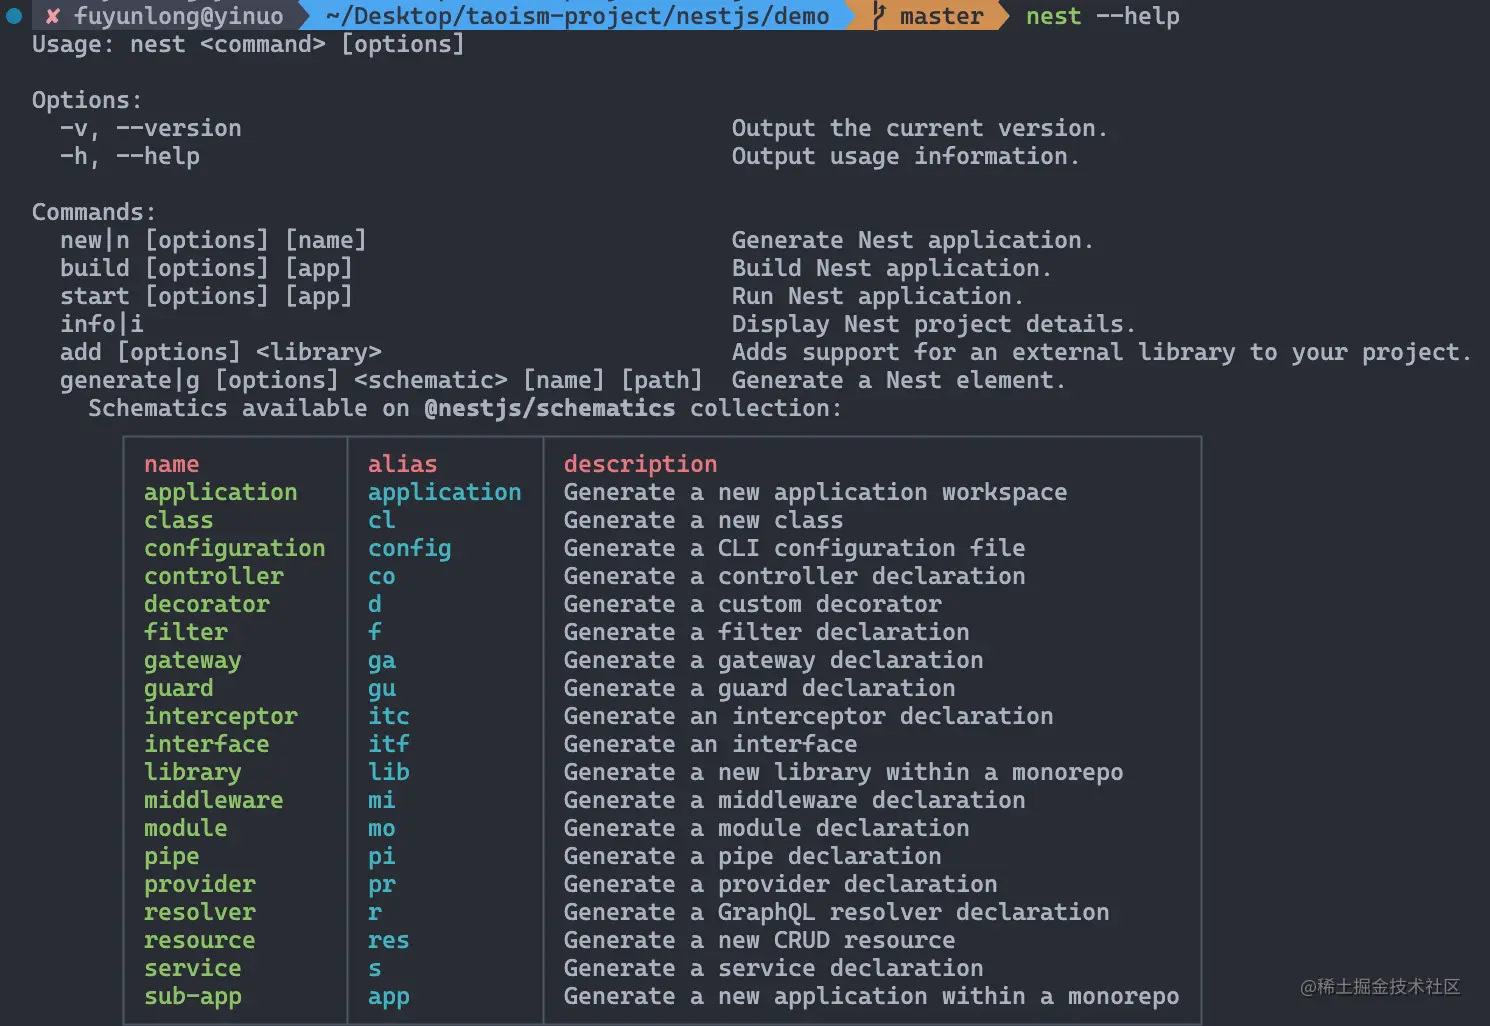Image resolution: width=1490 pixels, height=1026 pixels.
Task: Click 'Build Nest application.' description
Action: 891,268
